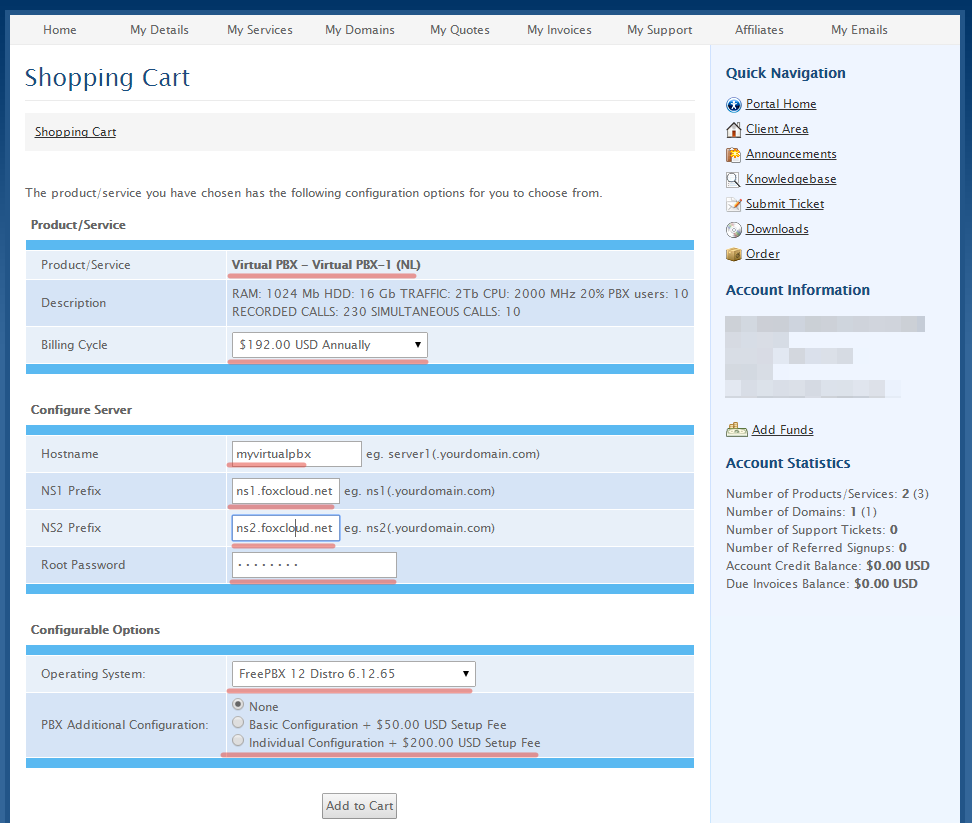
Task: Click the Knowledgebase magnifier icon
Action: [734, 179]
